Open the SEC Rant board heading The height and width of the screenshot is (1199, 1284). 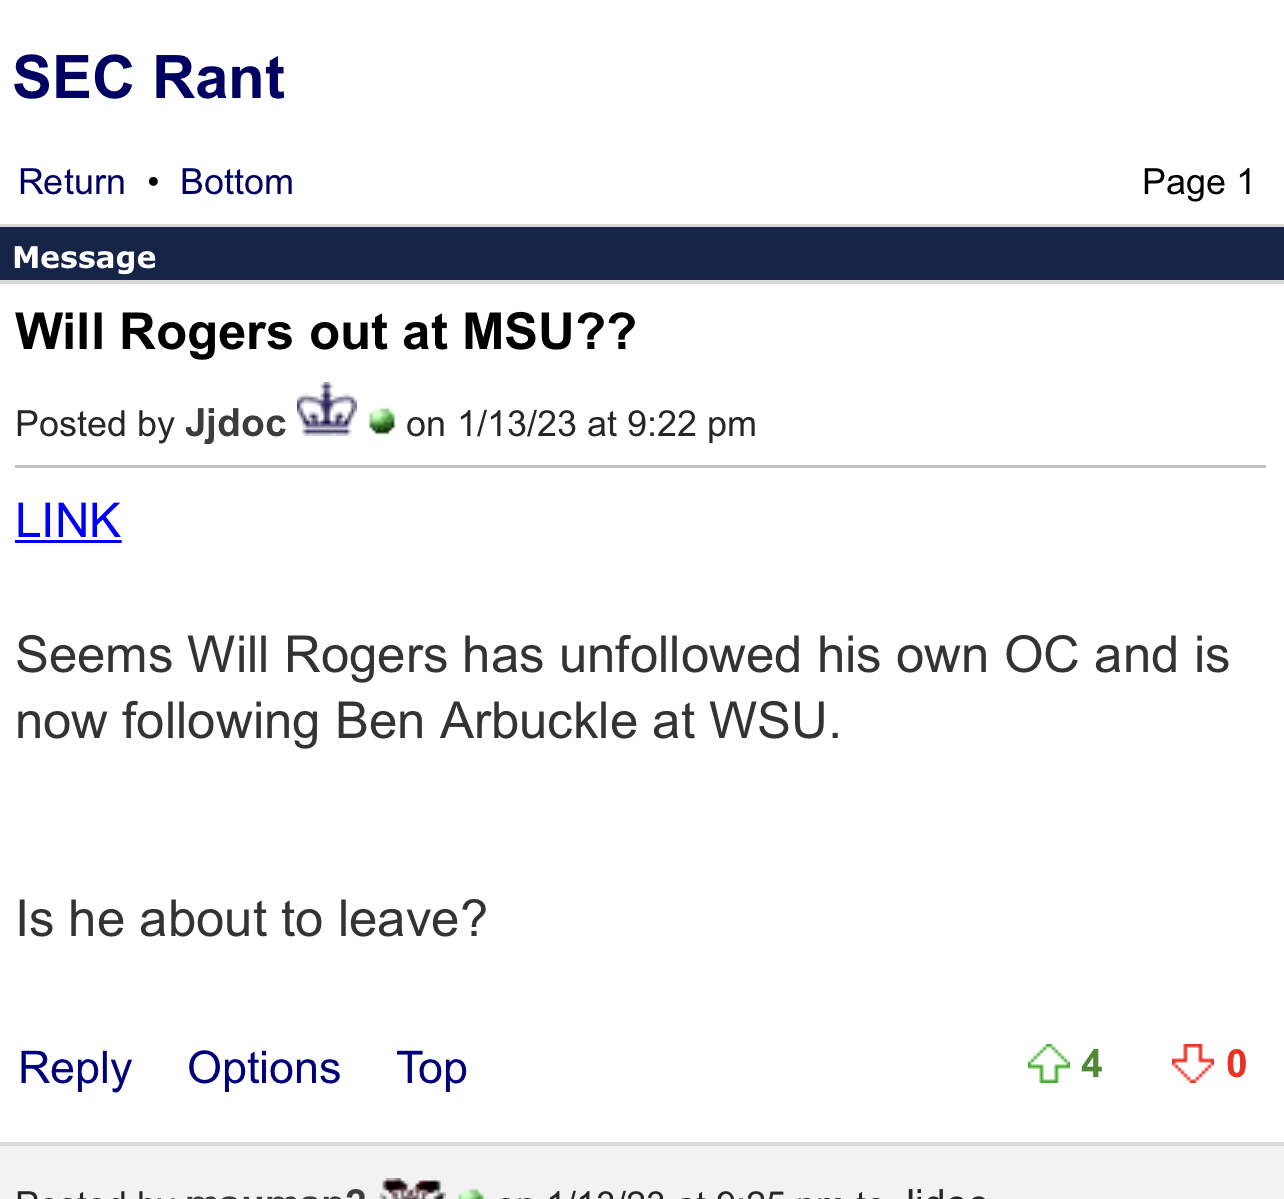point(149,77)
